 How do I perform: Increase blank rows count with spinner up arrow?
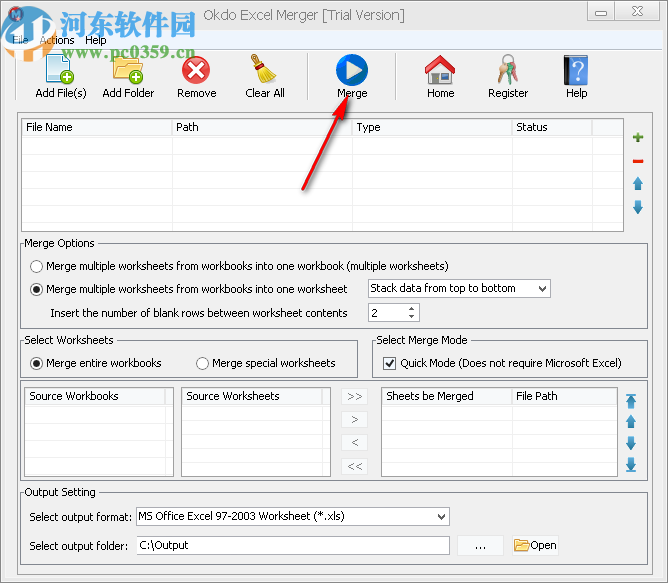coord(411,309)
